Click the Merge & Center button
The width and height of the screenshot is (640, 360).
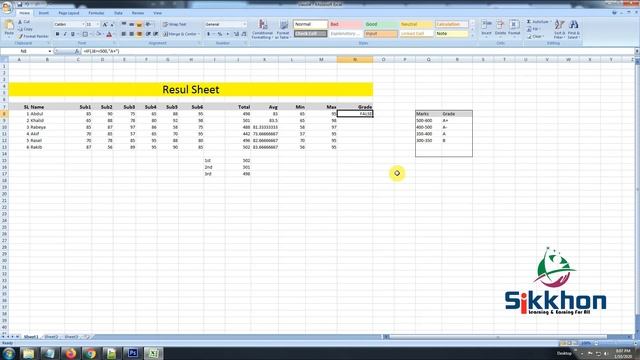(179, 34)
